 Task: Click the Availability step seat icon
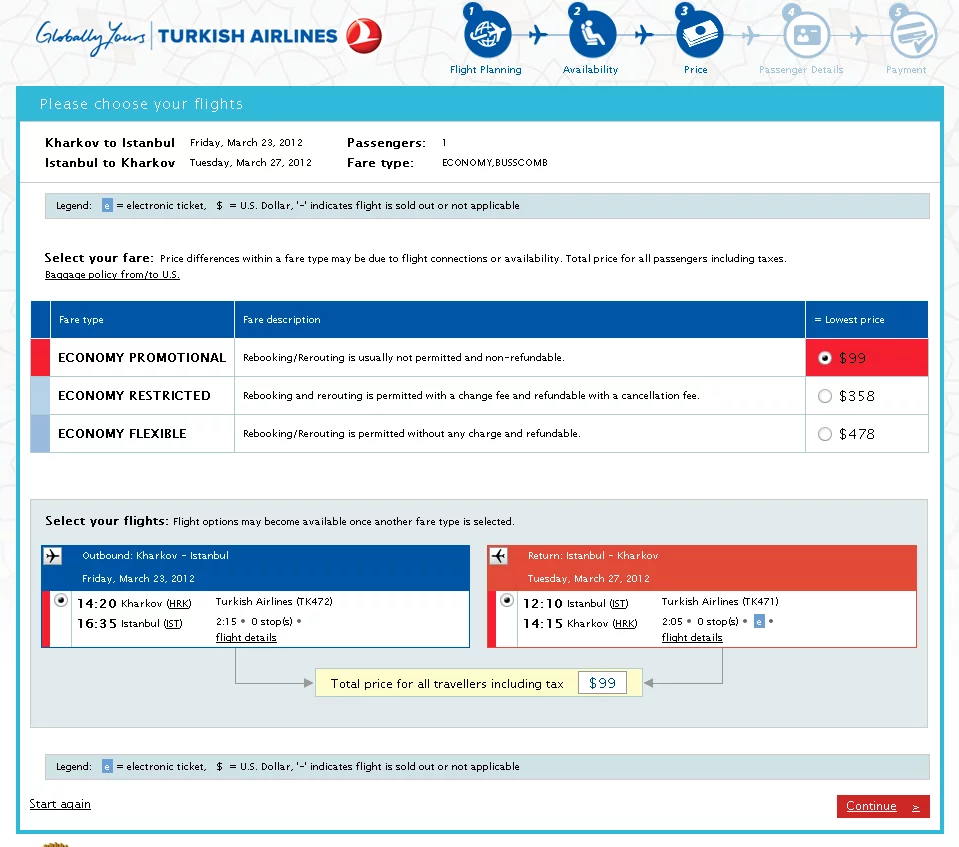point(592,35)
